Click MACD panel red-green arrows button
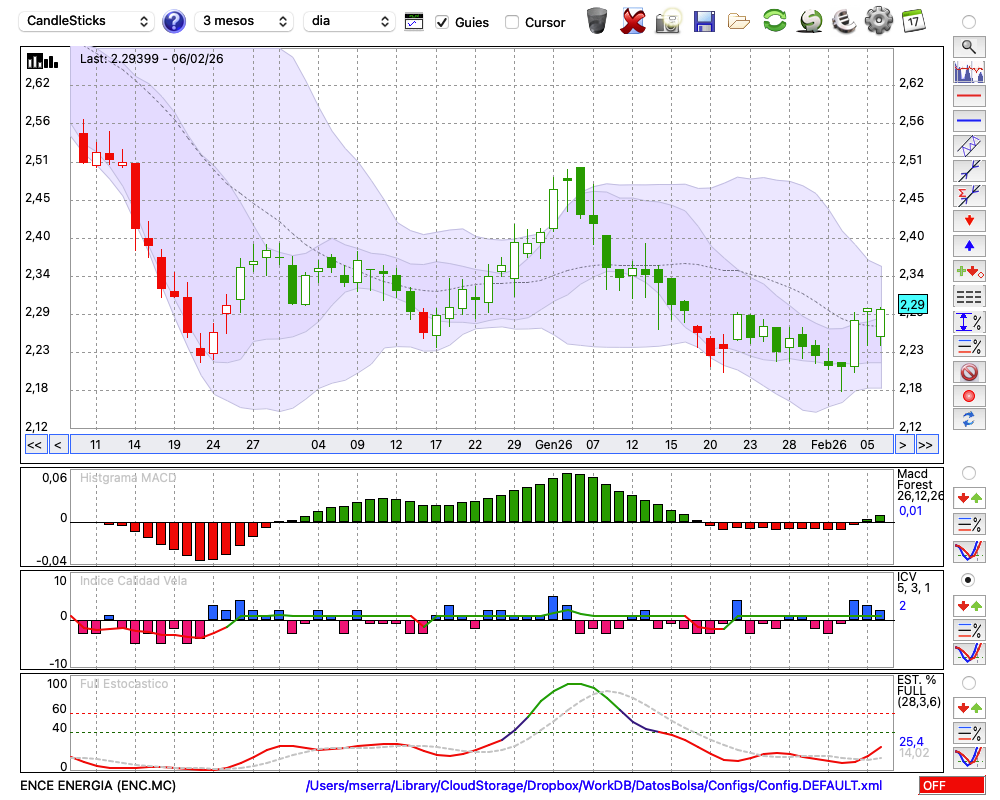 point(969,498)
